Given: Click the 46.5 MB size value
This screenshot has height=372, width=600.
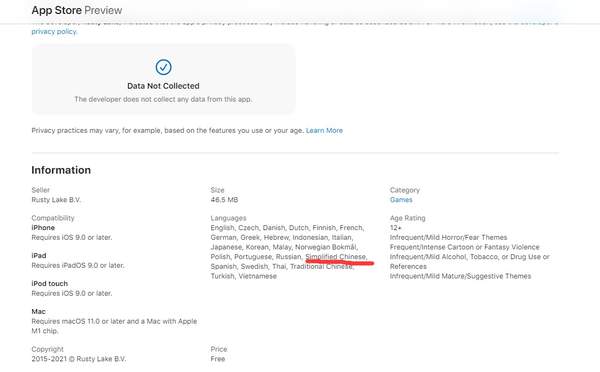Looking at the screenshot, I should (x=224, y=200).
